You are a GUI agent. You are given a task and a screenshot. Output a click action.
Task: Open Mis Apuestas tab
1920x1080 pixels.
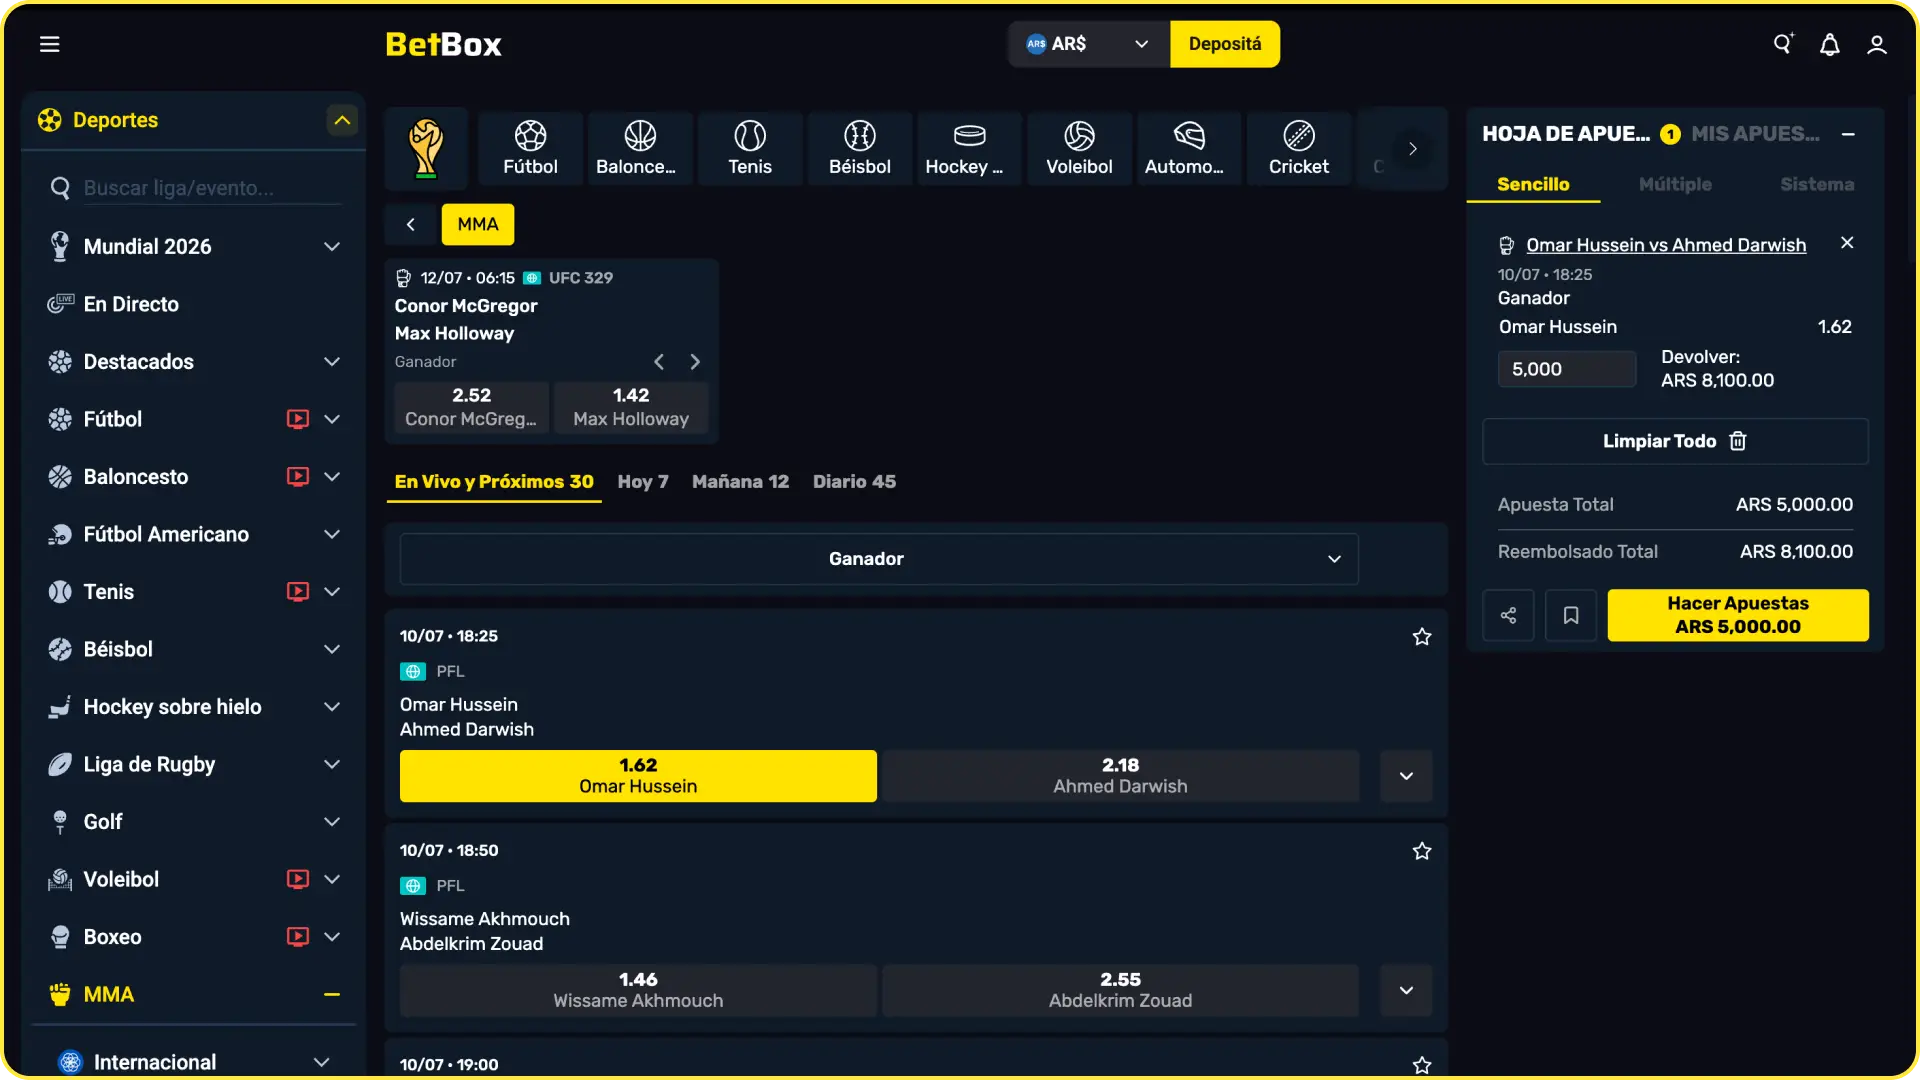point(1755,134)
